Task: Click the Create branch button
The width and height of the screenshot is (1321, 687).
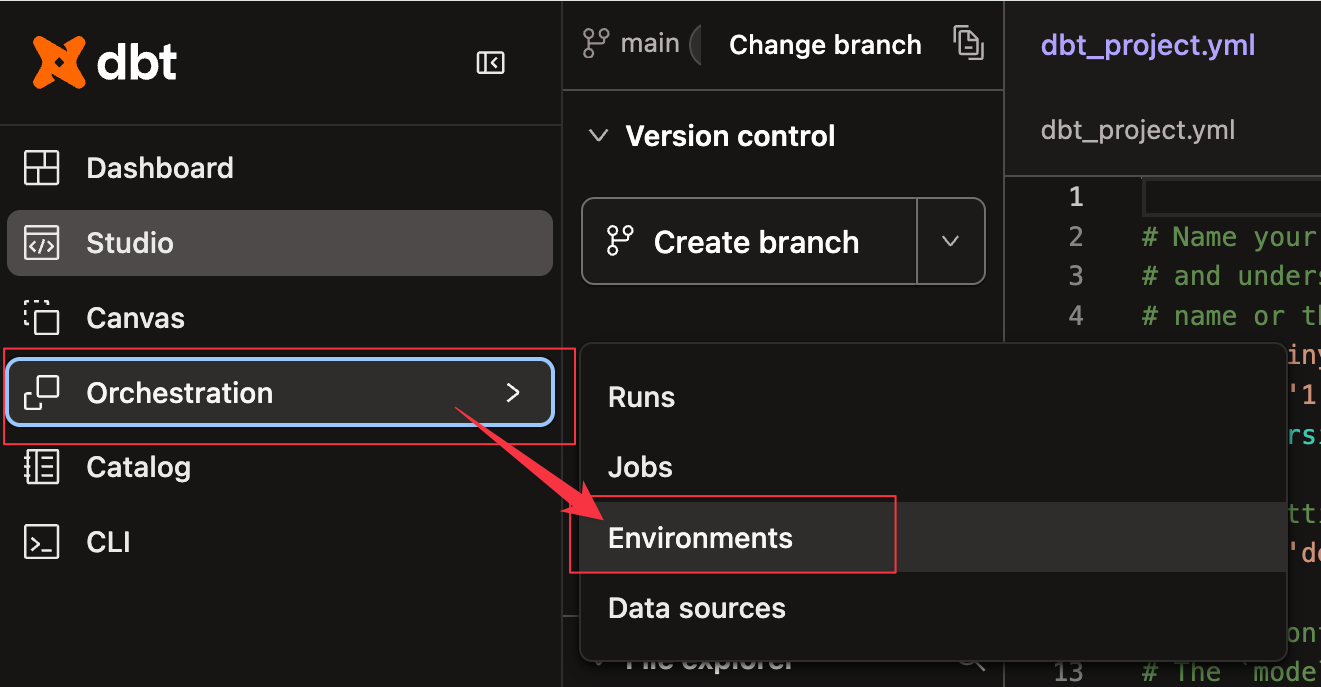Action: (x=750, y=241)
